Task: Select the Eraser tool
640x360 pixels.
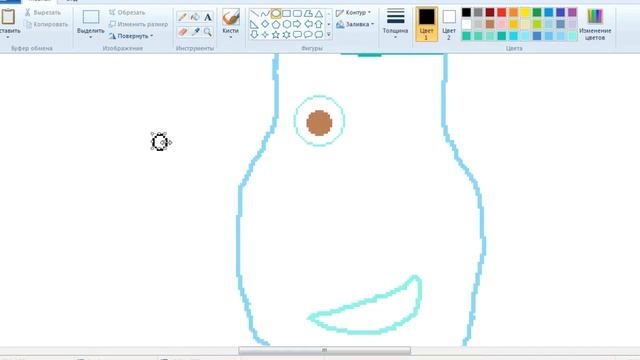Action: pos(183,32)
